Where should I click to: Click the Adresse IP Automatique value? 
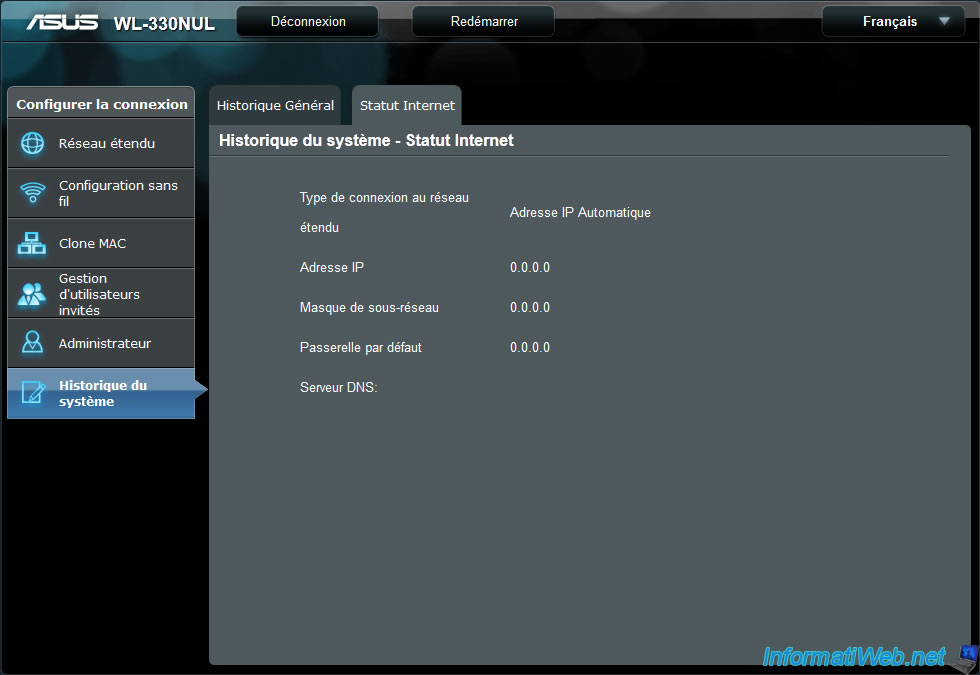[x=580, y=212]
